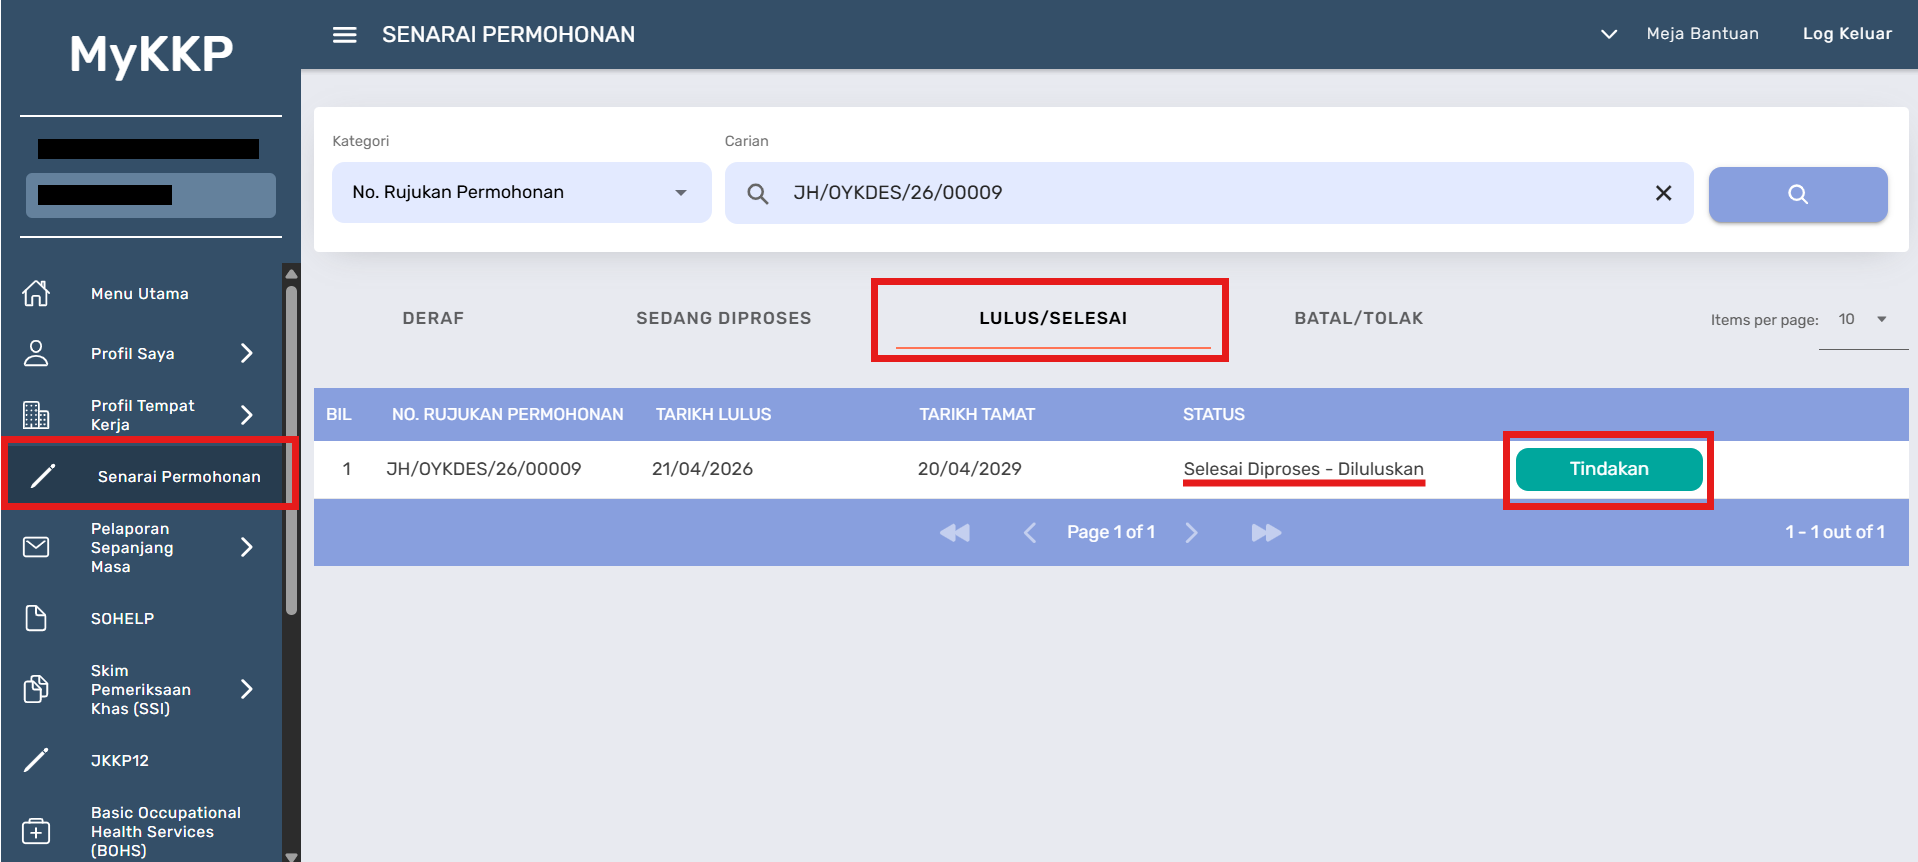Click the Menu Utama home icon
This screenshot has width=1918, height=862.
click(36, 293)
